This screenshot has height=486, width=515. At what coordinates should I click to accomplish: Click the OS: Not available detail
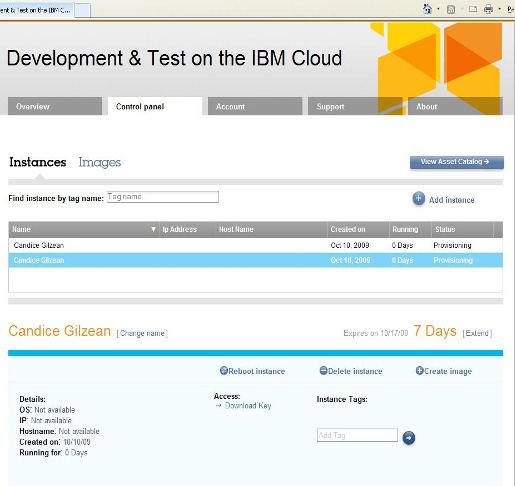tap(47, 410)
